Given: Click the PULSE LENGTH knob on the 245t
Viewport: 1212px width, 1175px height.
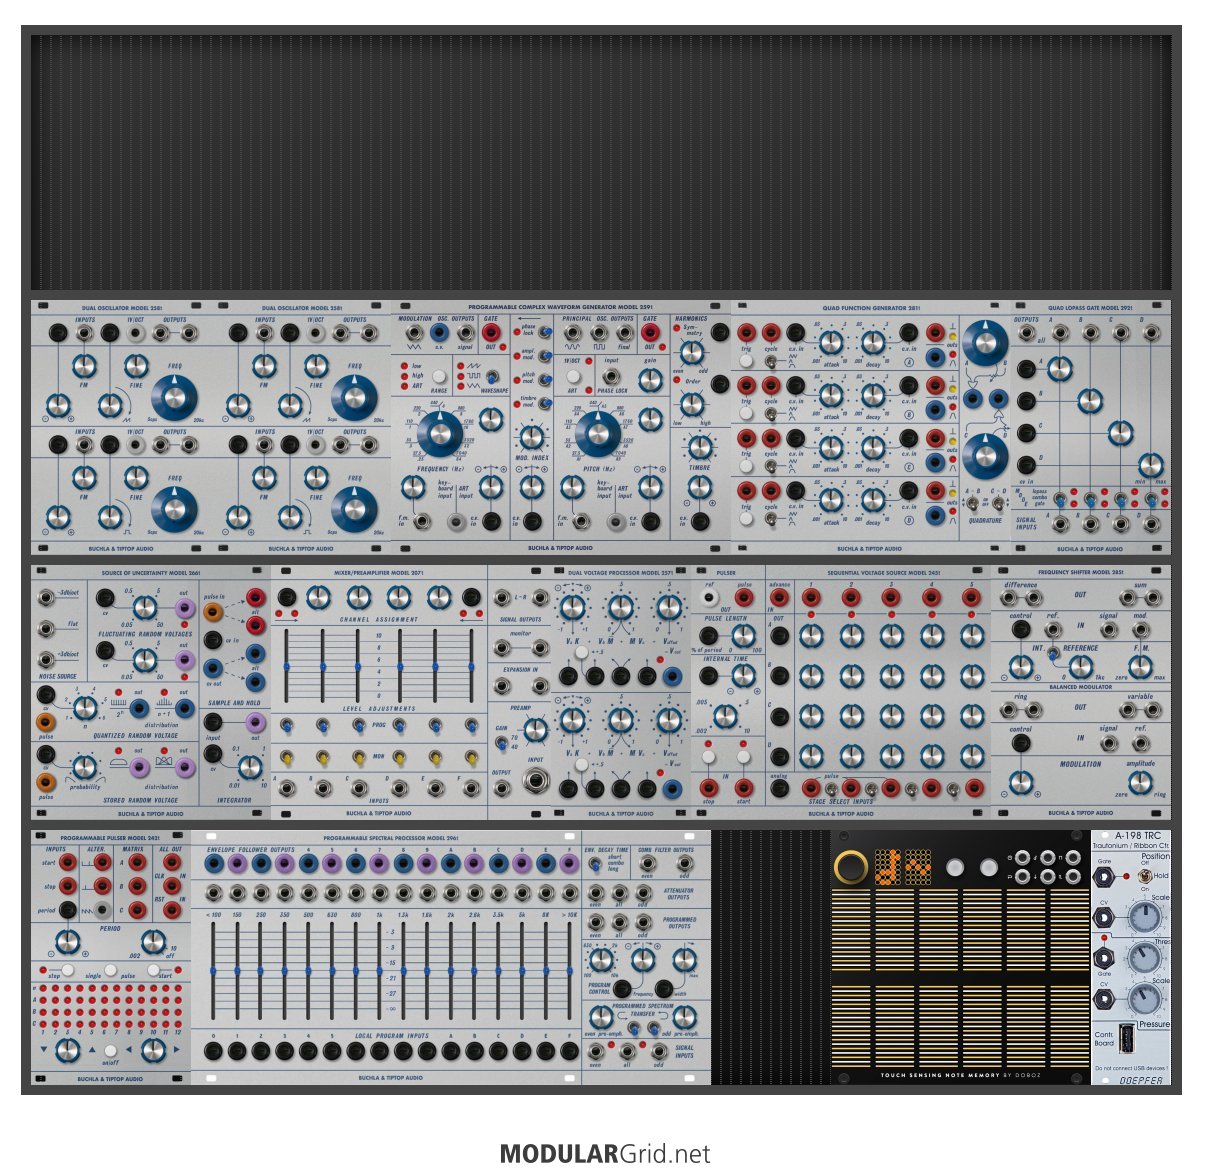Looking at the screenshot, I should pyautogui.click(x=743, y=634).
